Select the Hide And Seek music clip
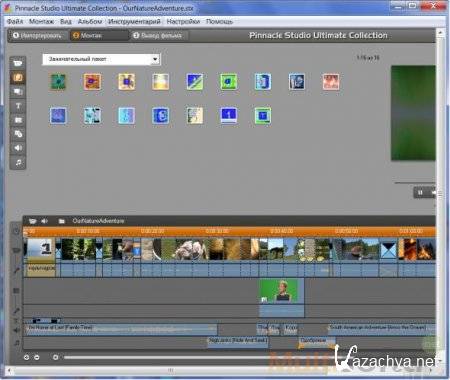Image resolution: width=450 pixels, height=380 pixels. (x=238, y=342)
